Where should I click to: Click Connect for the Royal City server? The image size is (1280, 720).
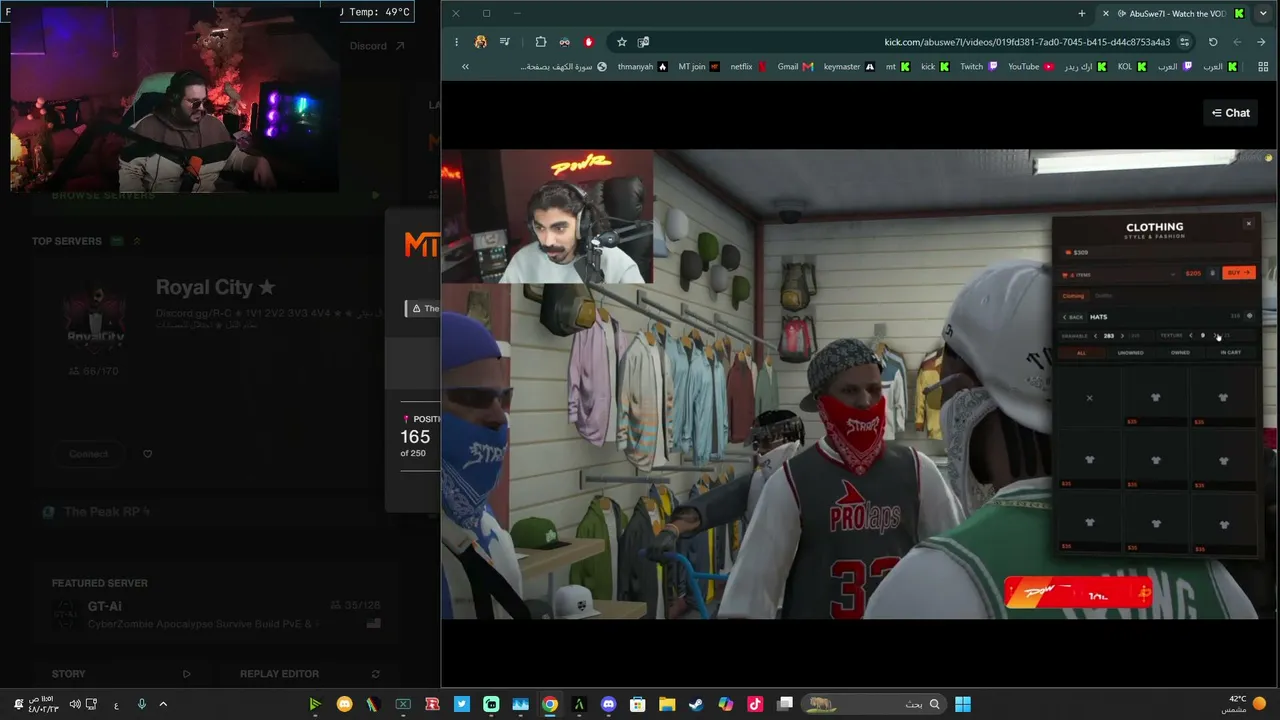[x=89, y=454]
